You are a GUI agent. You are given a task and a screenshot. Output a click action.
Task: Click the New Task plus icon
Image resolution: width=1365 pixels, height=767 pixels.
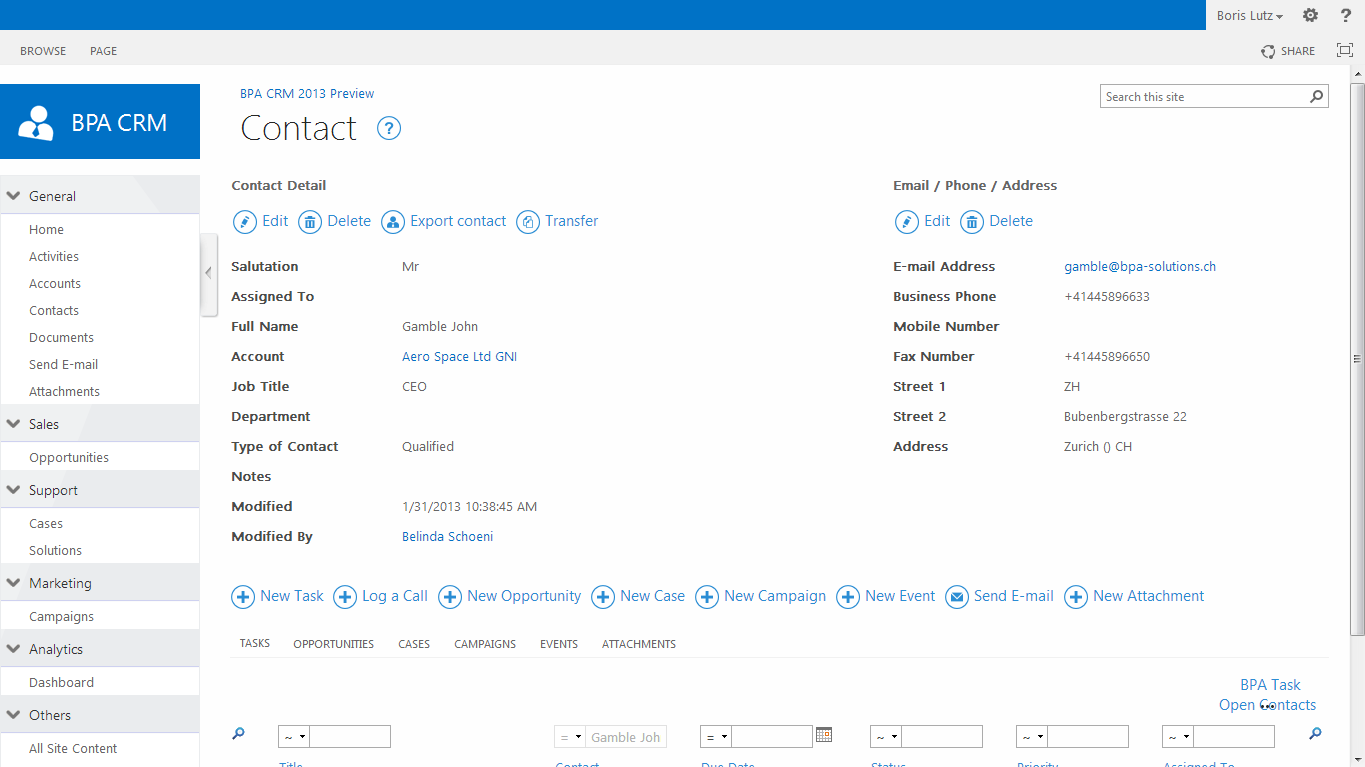pyautogui.click(x=243, y=597)
